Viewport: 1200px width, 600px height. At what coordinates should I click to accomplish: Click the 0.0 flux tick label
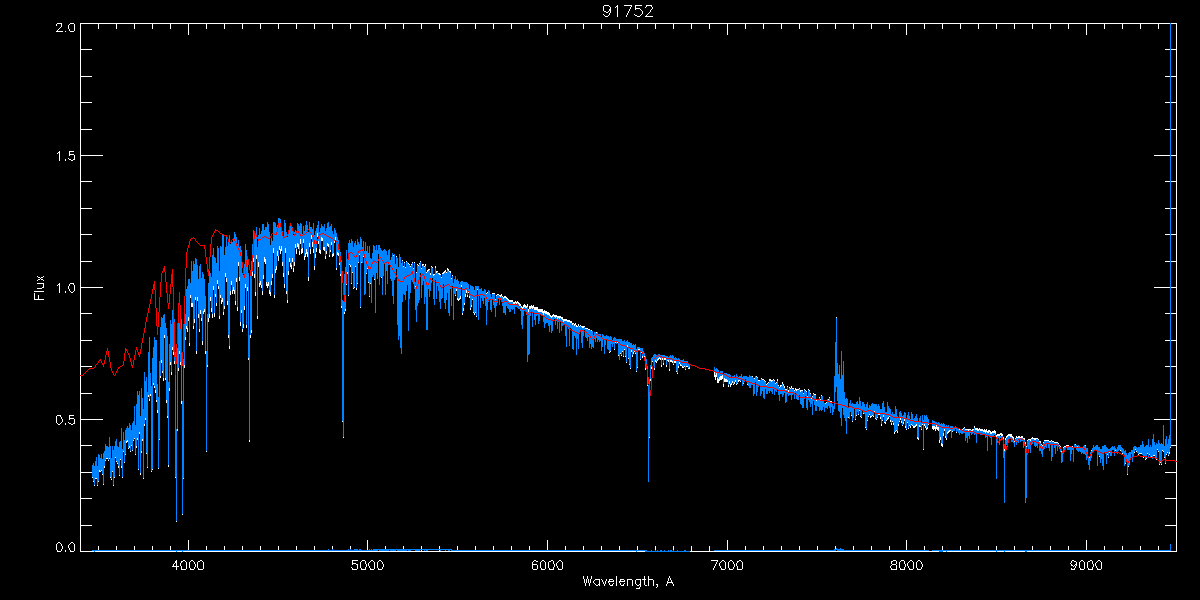[x=65, y=547]
